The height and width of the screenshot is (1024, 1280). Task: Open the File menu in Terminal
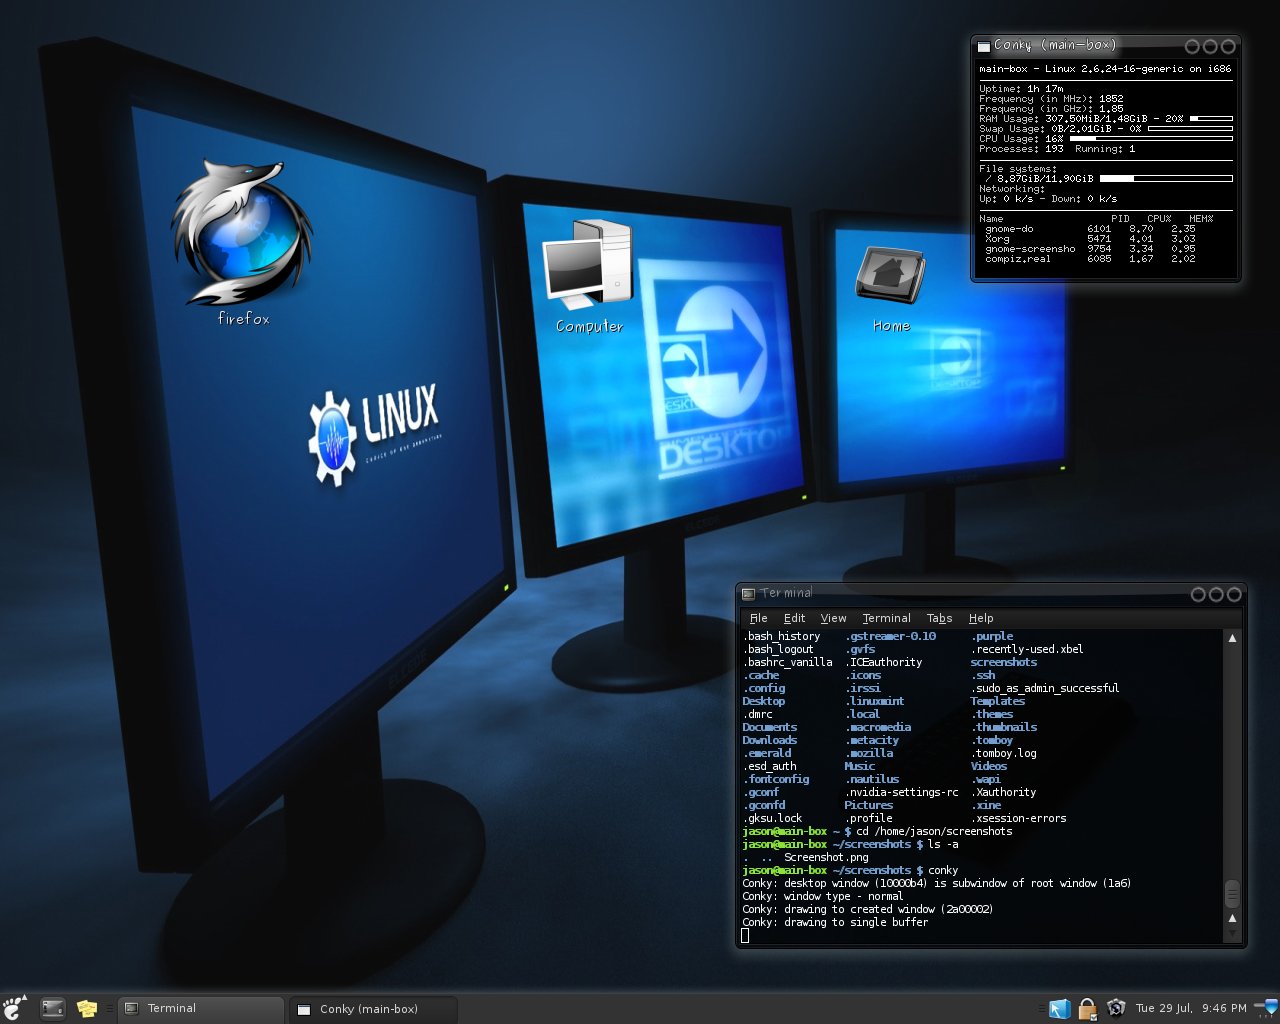(x=758, y=618)
